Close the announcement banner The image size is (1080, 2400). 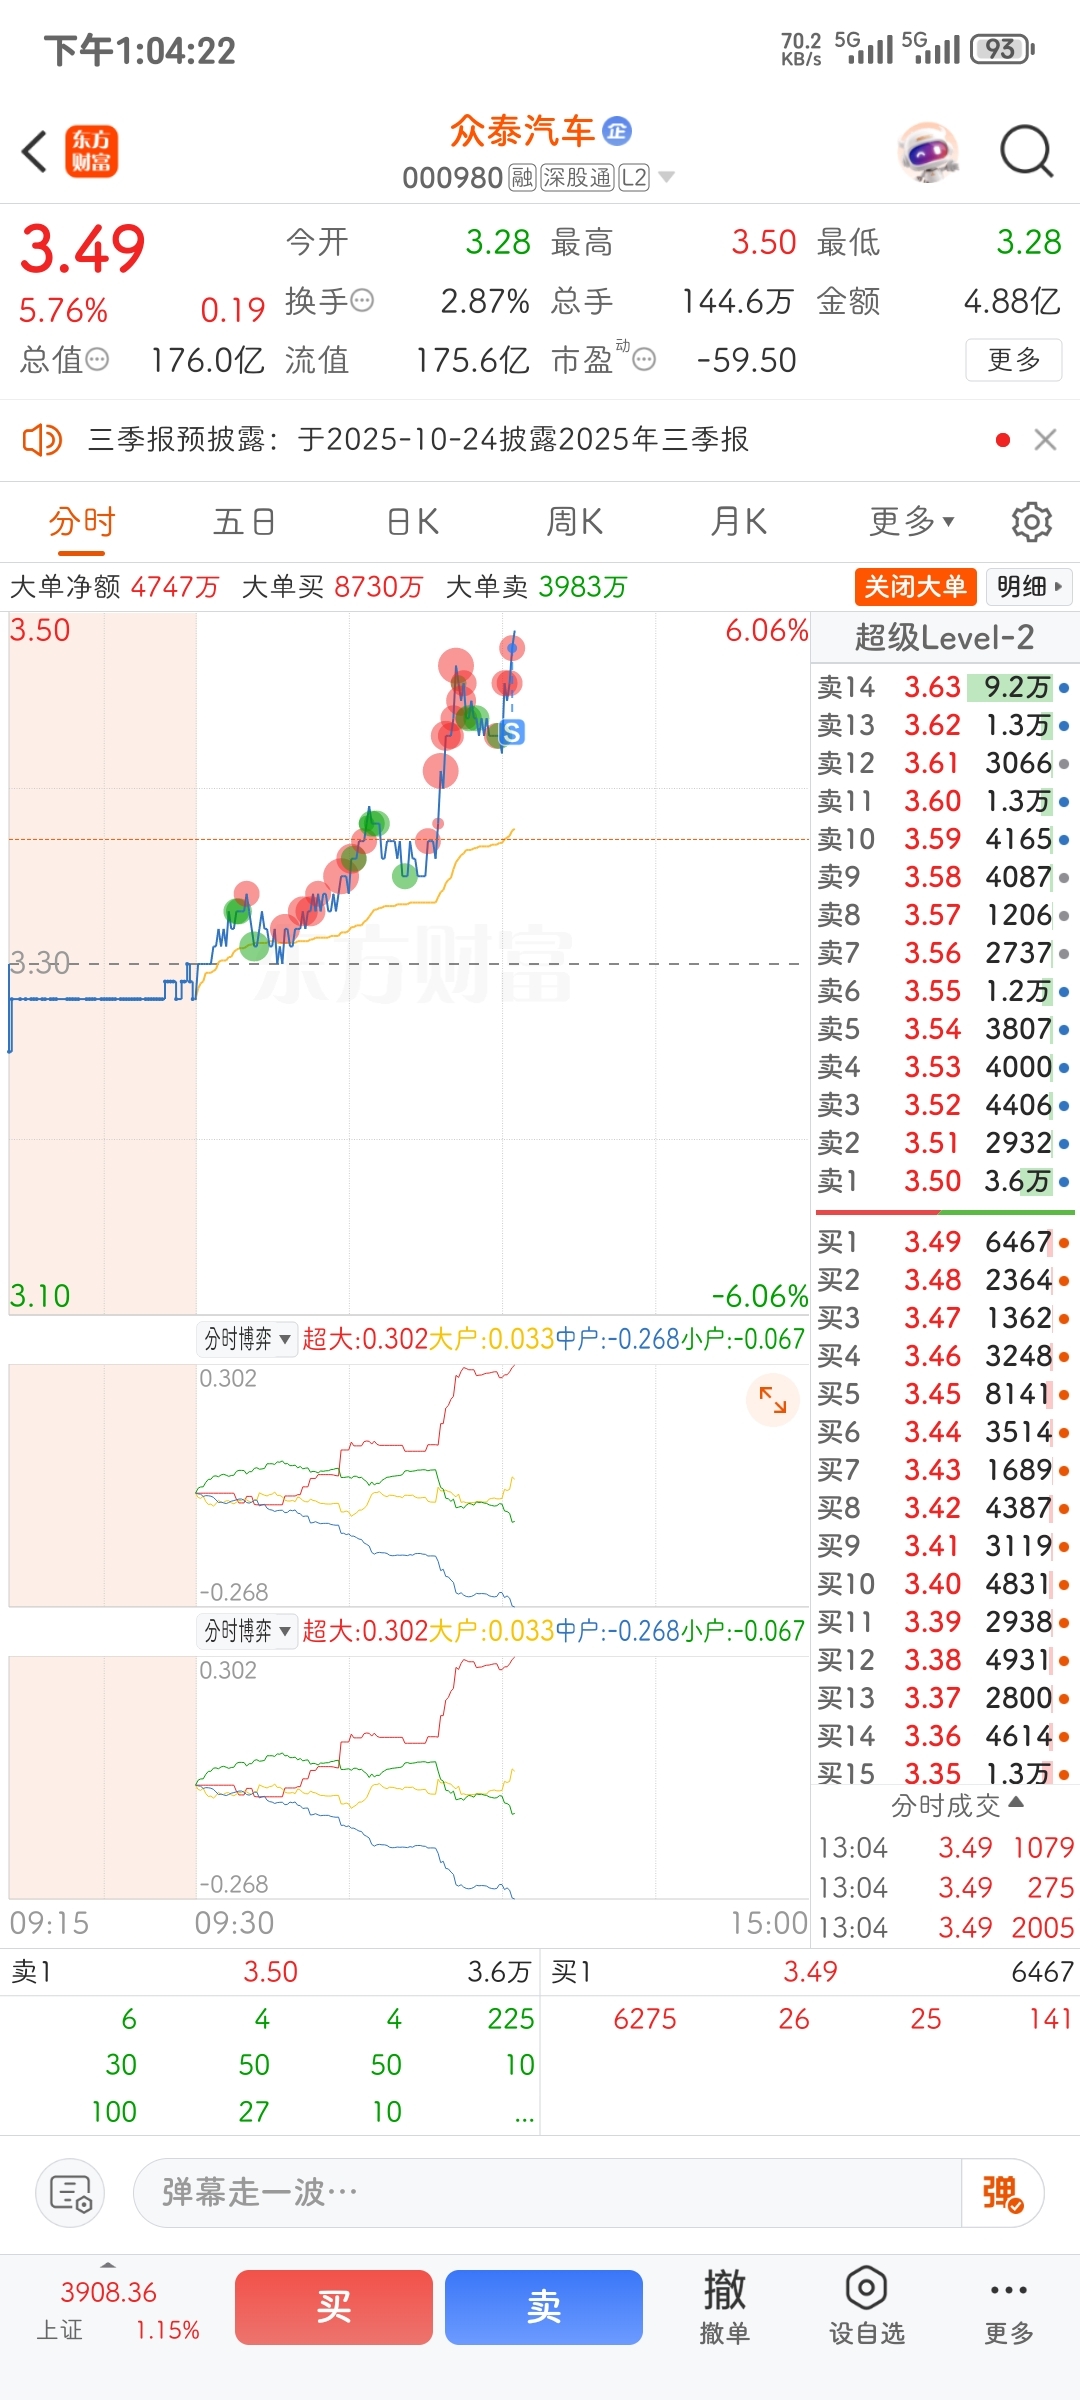point(1045,439)
